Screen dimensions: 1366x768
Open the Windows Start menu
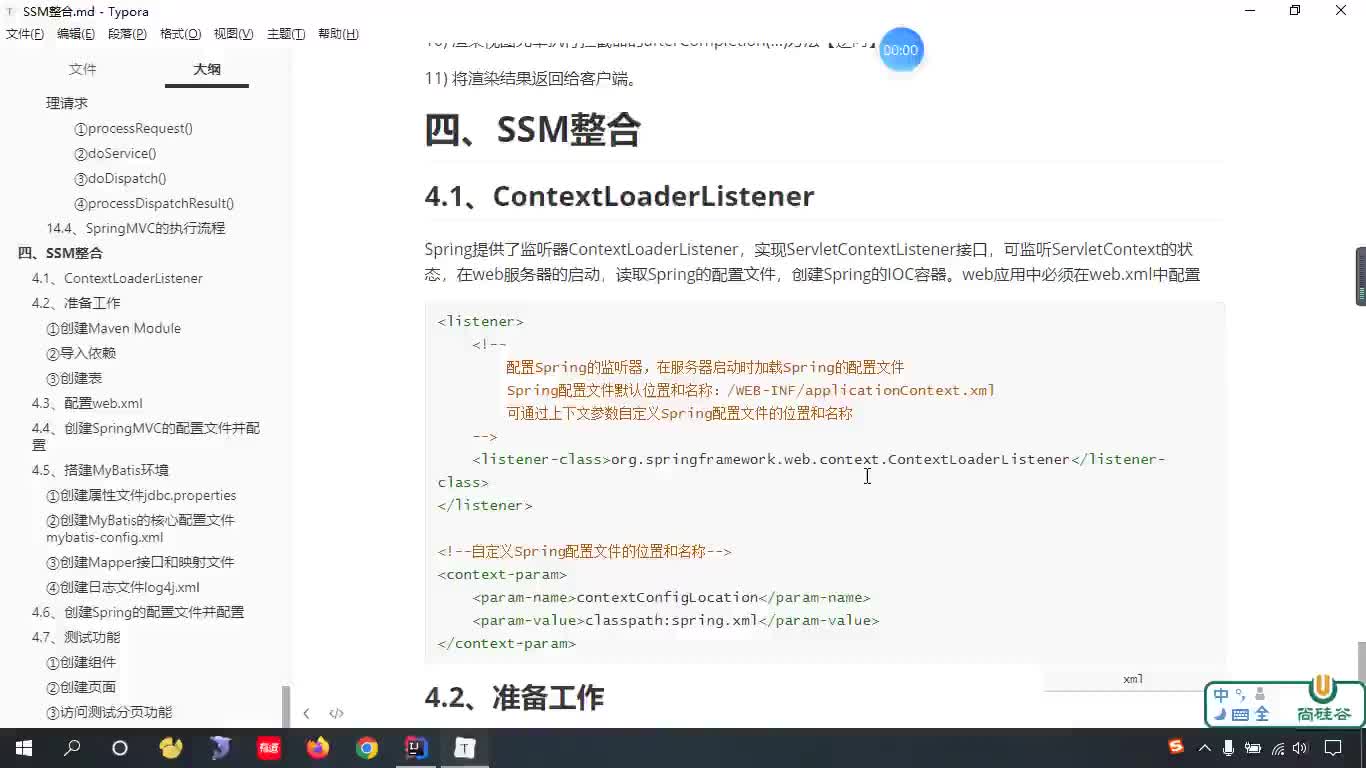pyautogui.click(x=24, y=747)
